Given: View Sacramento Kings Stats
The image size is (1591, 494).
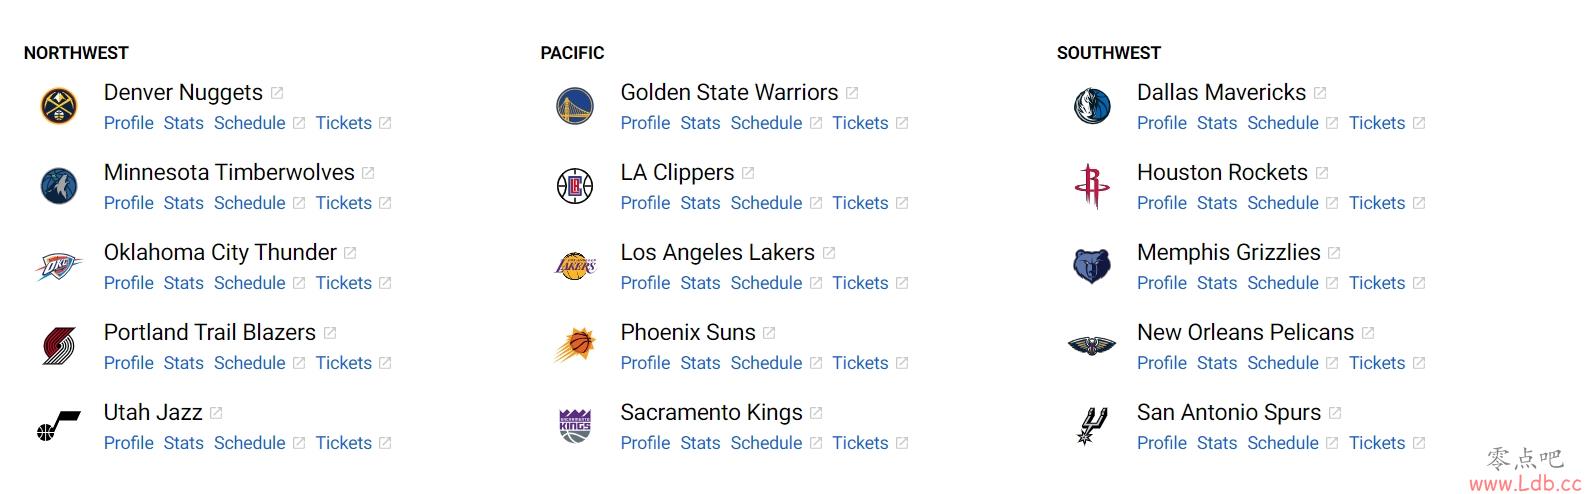Looking at the screenshot, I should 700,443.
